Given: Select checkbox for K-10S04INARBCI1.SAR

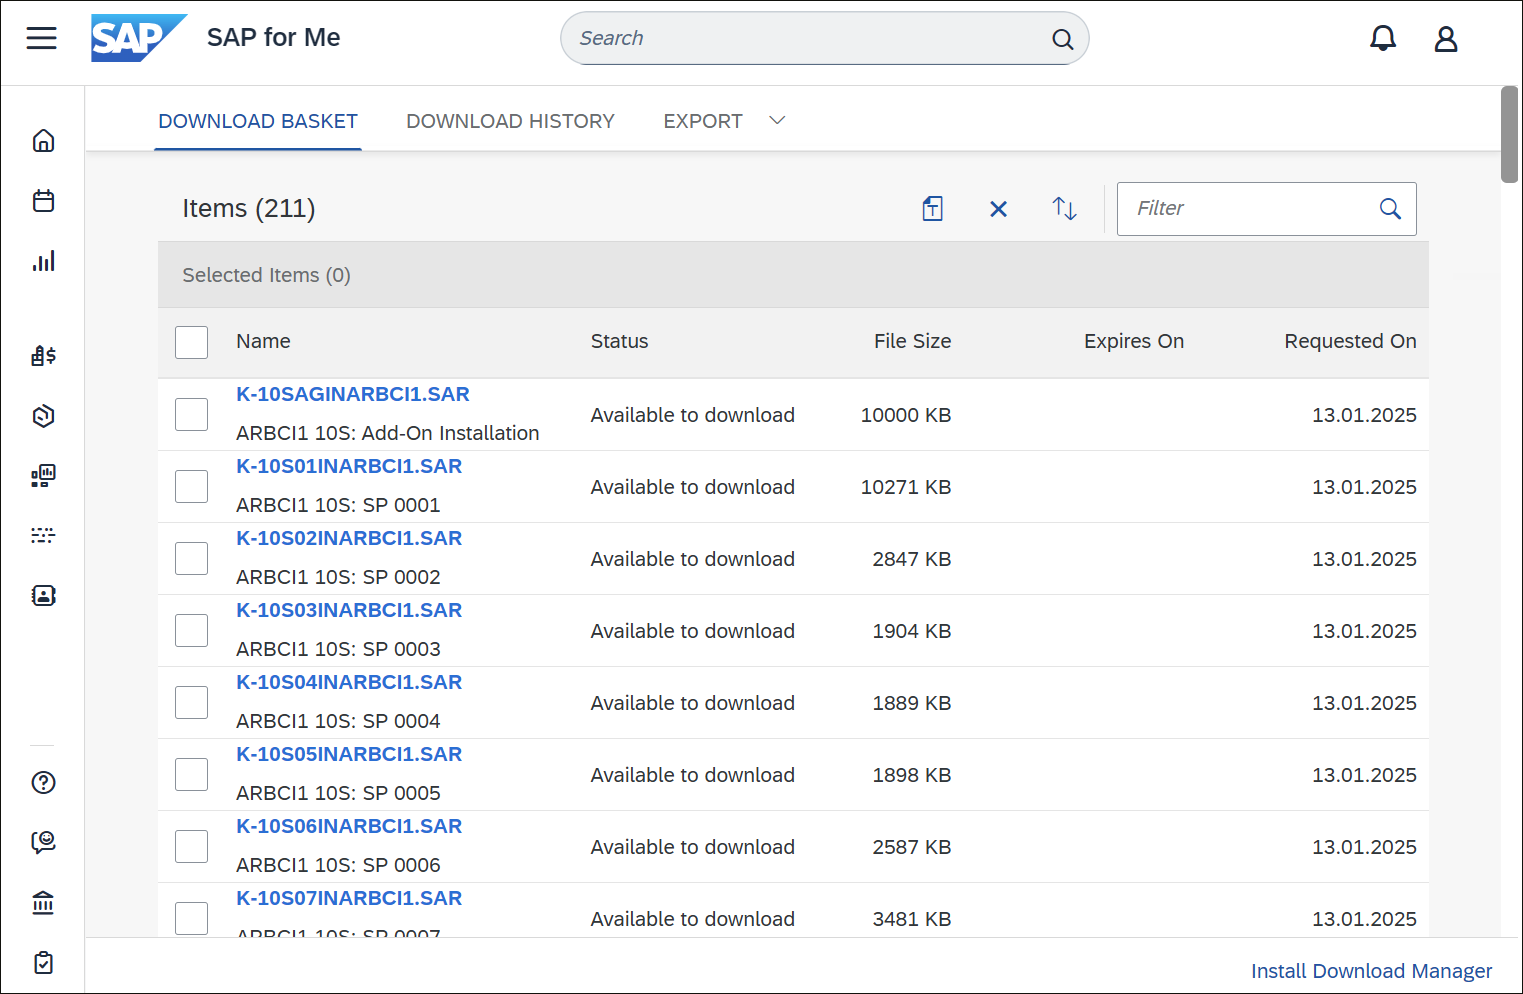Looking at the screenshot, I should (x=191, y=702).
